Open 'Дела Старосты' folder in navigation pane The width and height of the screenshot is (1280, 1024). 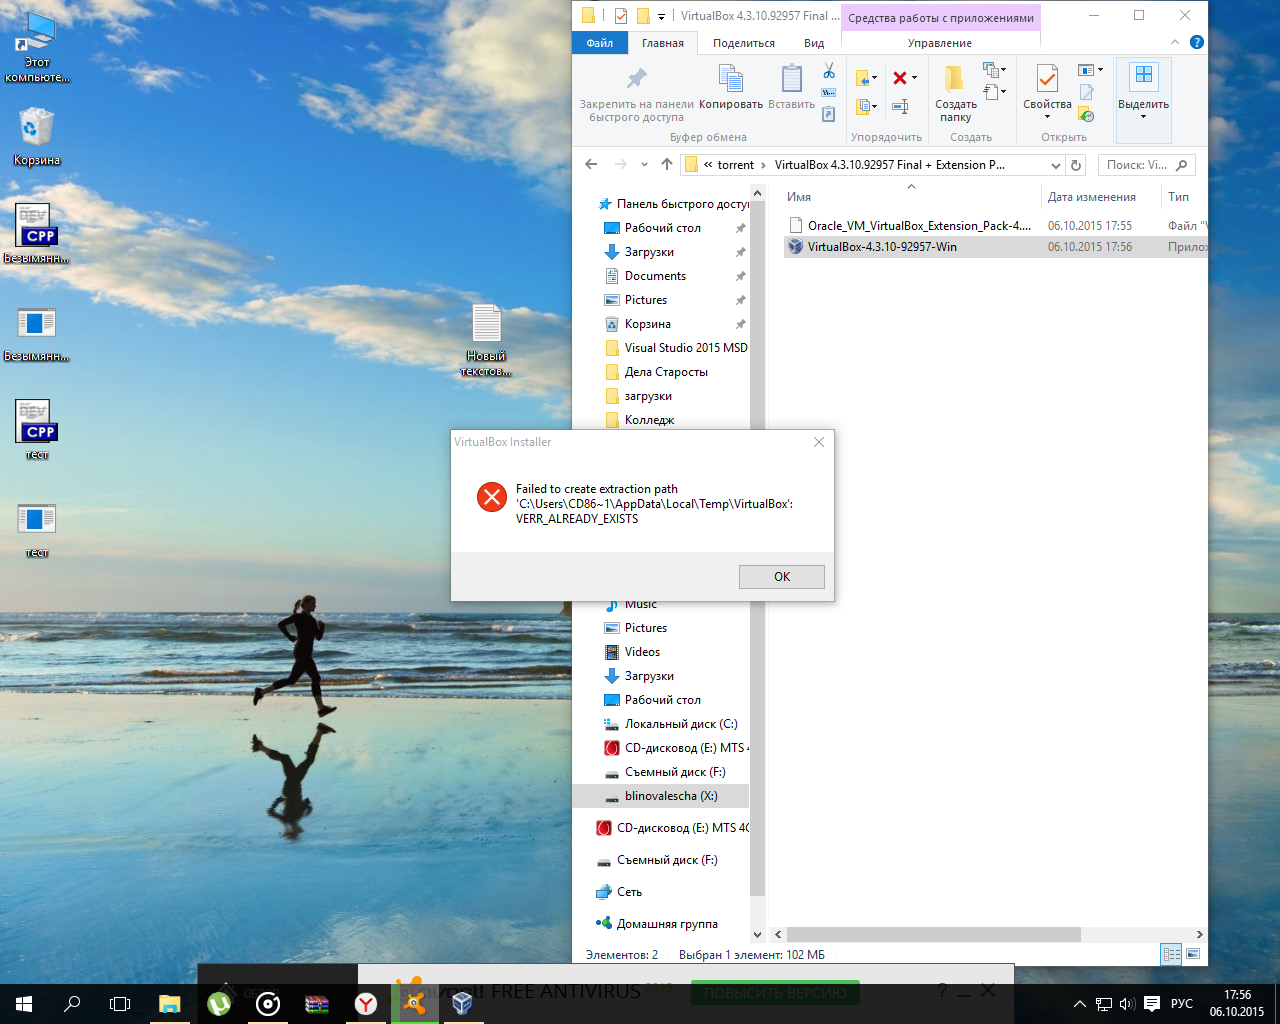pyautogui.click(x=656, y=372)
